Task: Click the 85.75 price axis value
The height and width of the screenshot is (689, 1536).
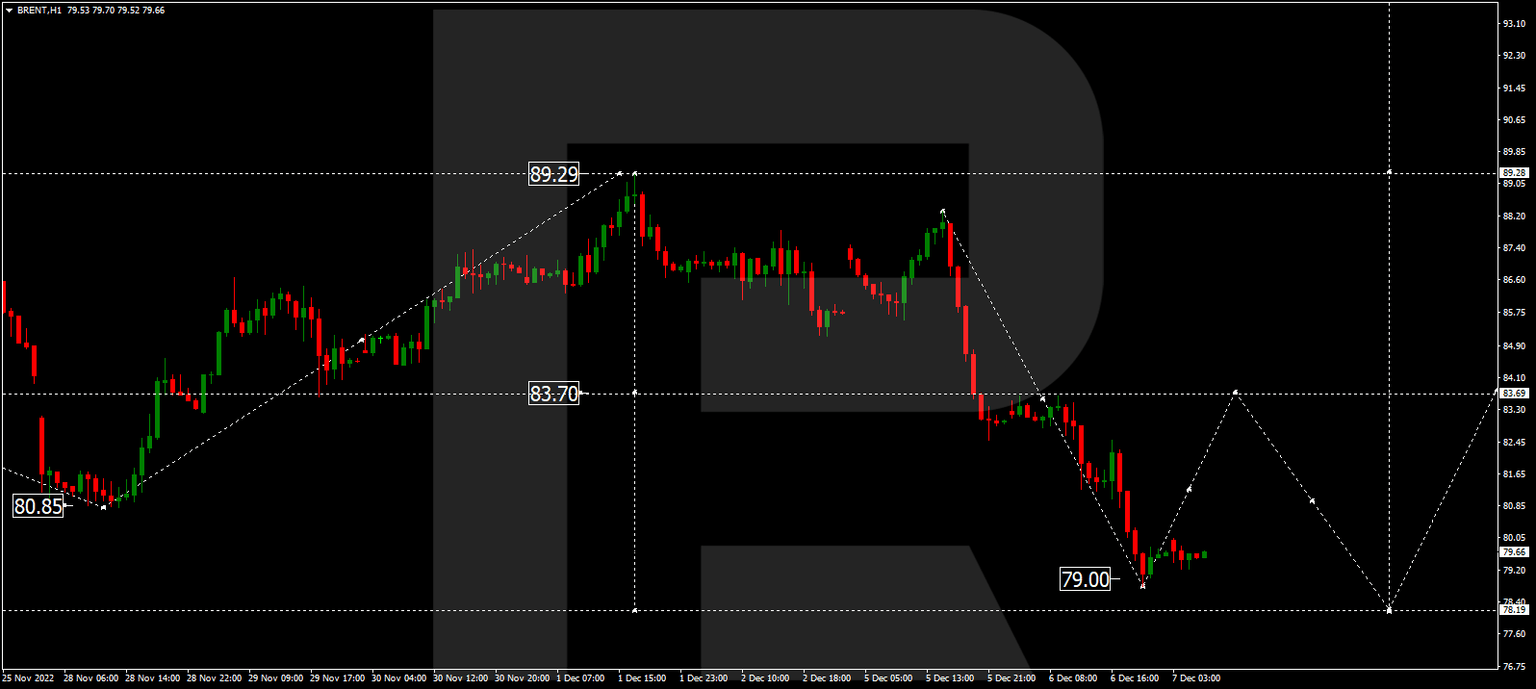Action: click(1513, 313)
